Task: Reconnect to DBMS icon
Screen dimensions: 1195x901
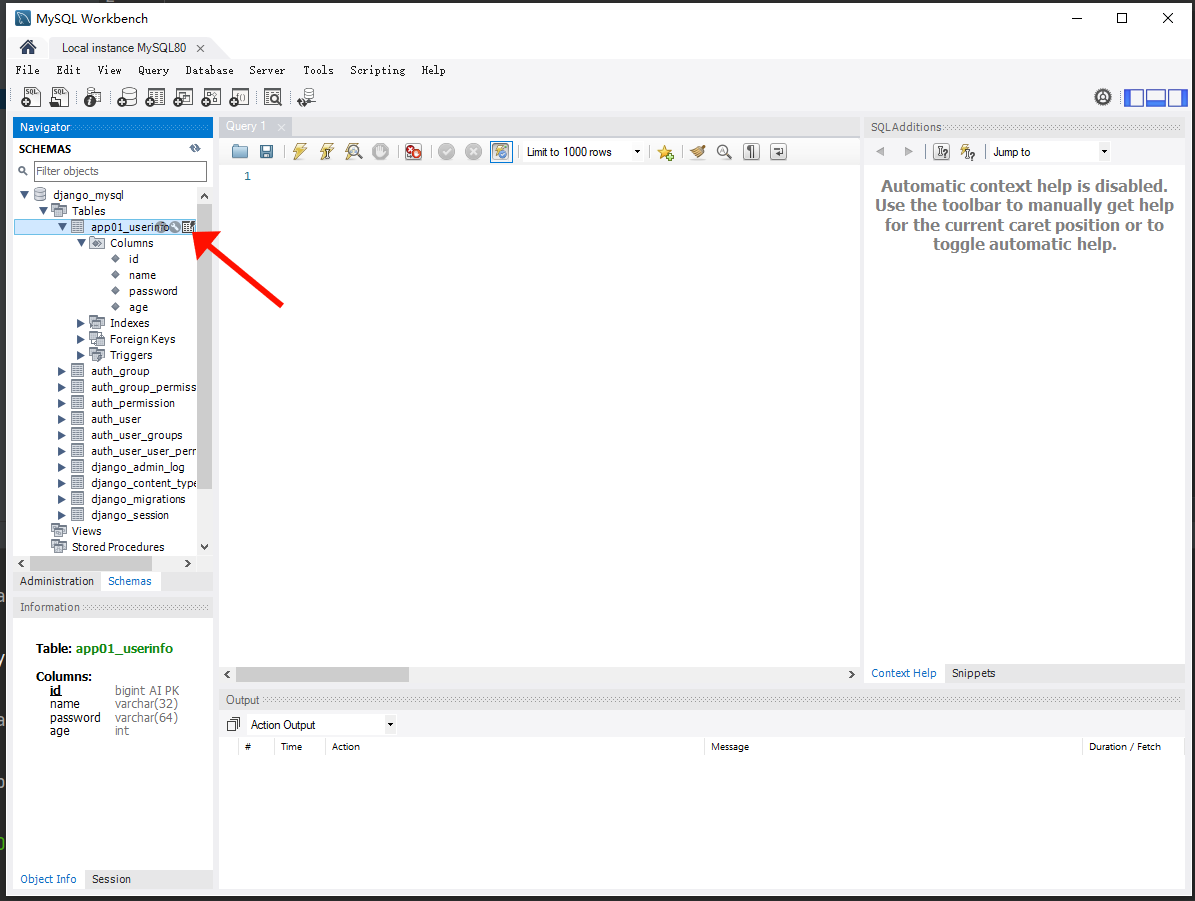Action: point(306,97)
